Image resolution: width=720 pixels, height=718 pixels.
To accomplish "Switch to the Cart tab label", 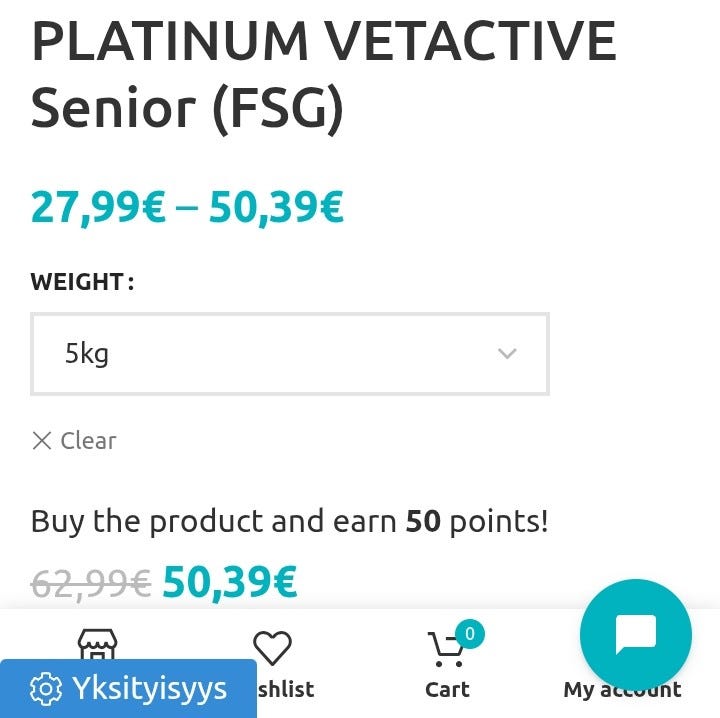I will (447, 689).
